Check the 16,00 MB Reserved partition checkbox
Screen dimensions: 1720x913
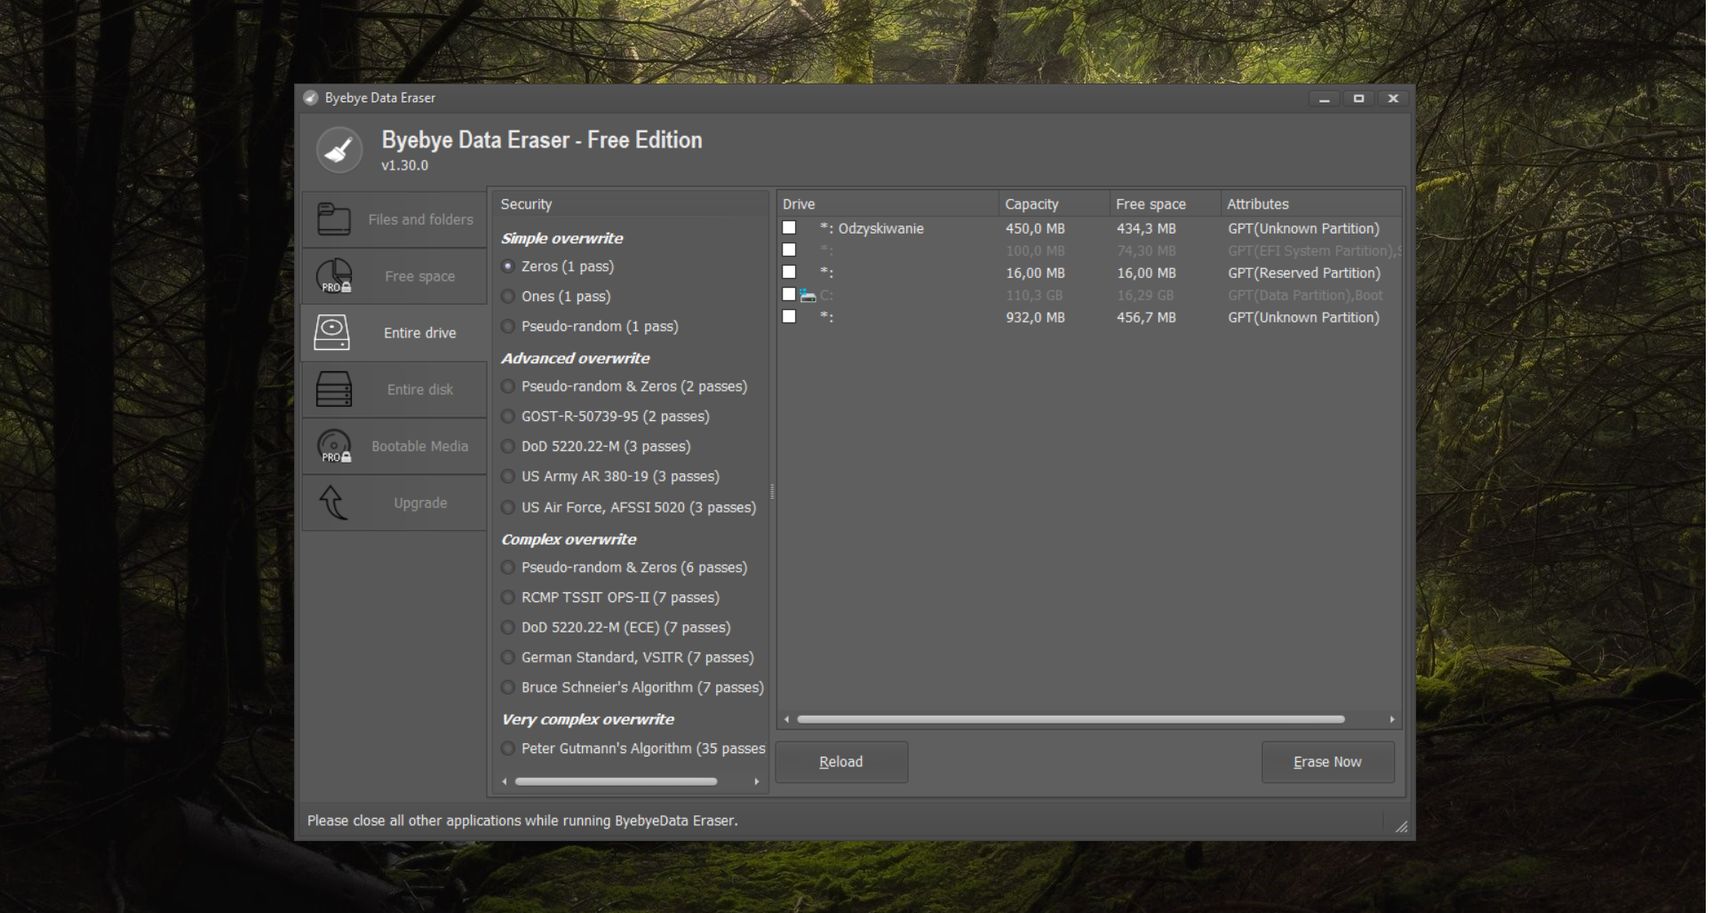pos(789,272)
